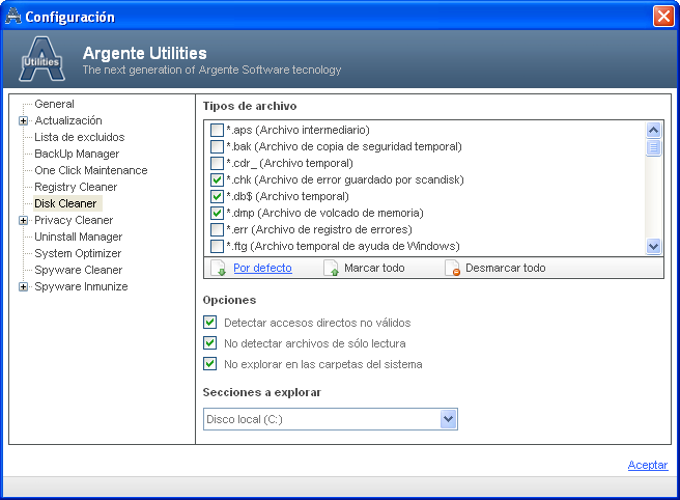Toggle No detectar archivos de sólo lectura
Screen dimensions: 680x500
[x=210, y=343]
